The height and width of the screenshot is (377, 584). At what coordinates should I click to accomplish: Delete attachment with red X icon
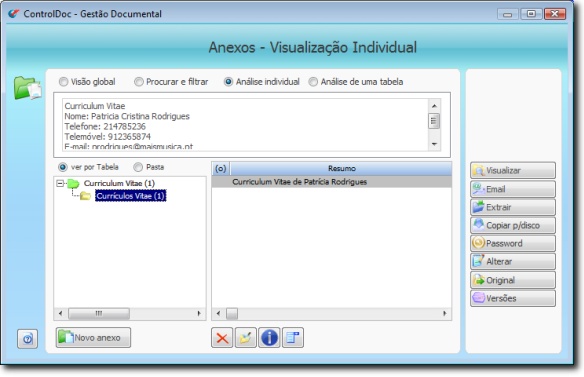222,338
